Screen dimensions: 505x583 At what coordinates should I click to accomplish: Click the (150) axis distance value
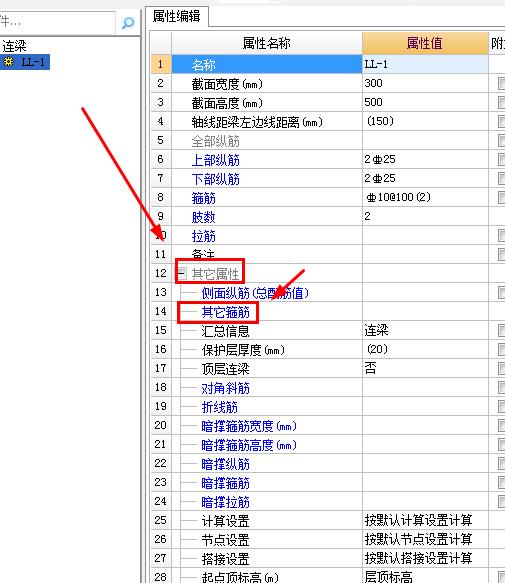click(x=380, y=121)
